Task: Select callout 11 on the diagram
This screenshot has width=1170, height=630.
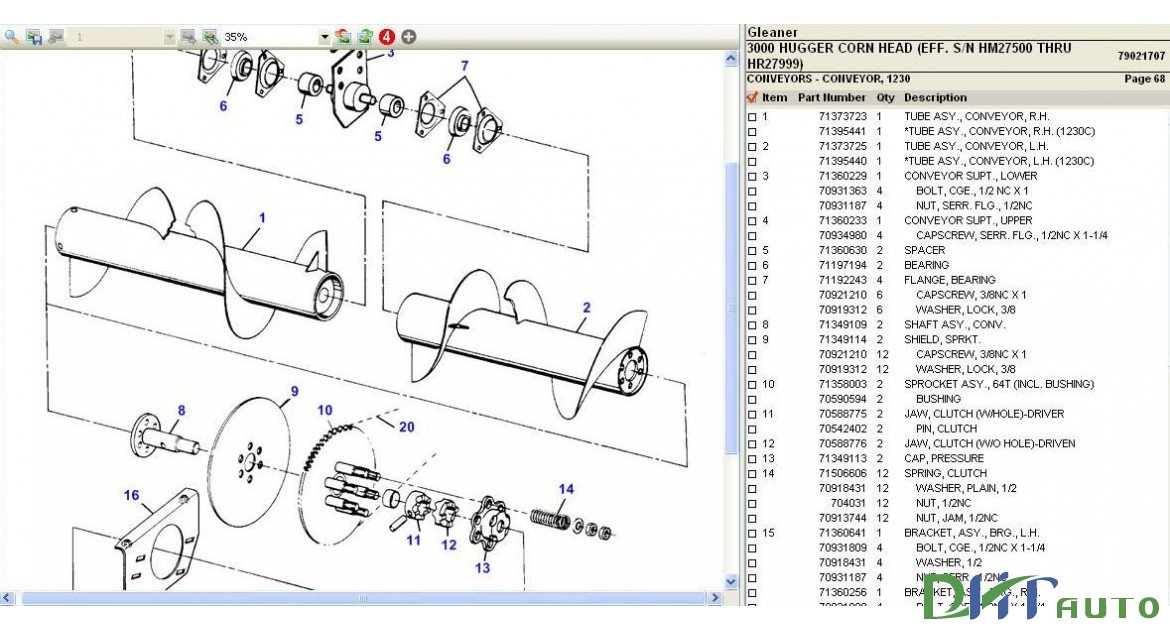Action: [x=413, y=540]
